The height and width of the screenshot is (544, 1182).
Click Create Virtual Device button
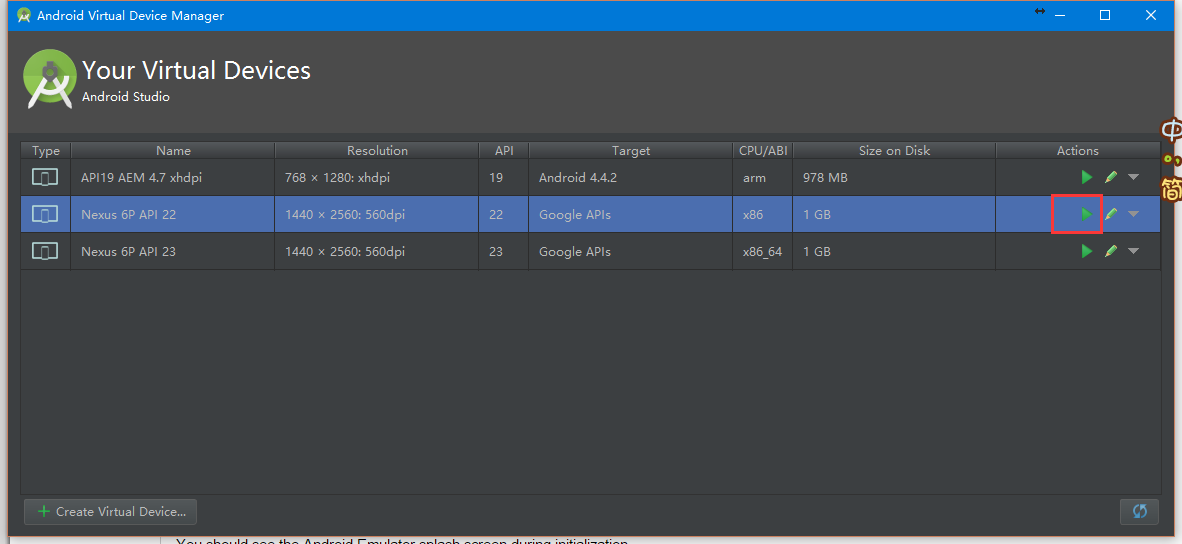[111, 511]
